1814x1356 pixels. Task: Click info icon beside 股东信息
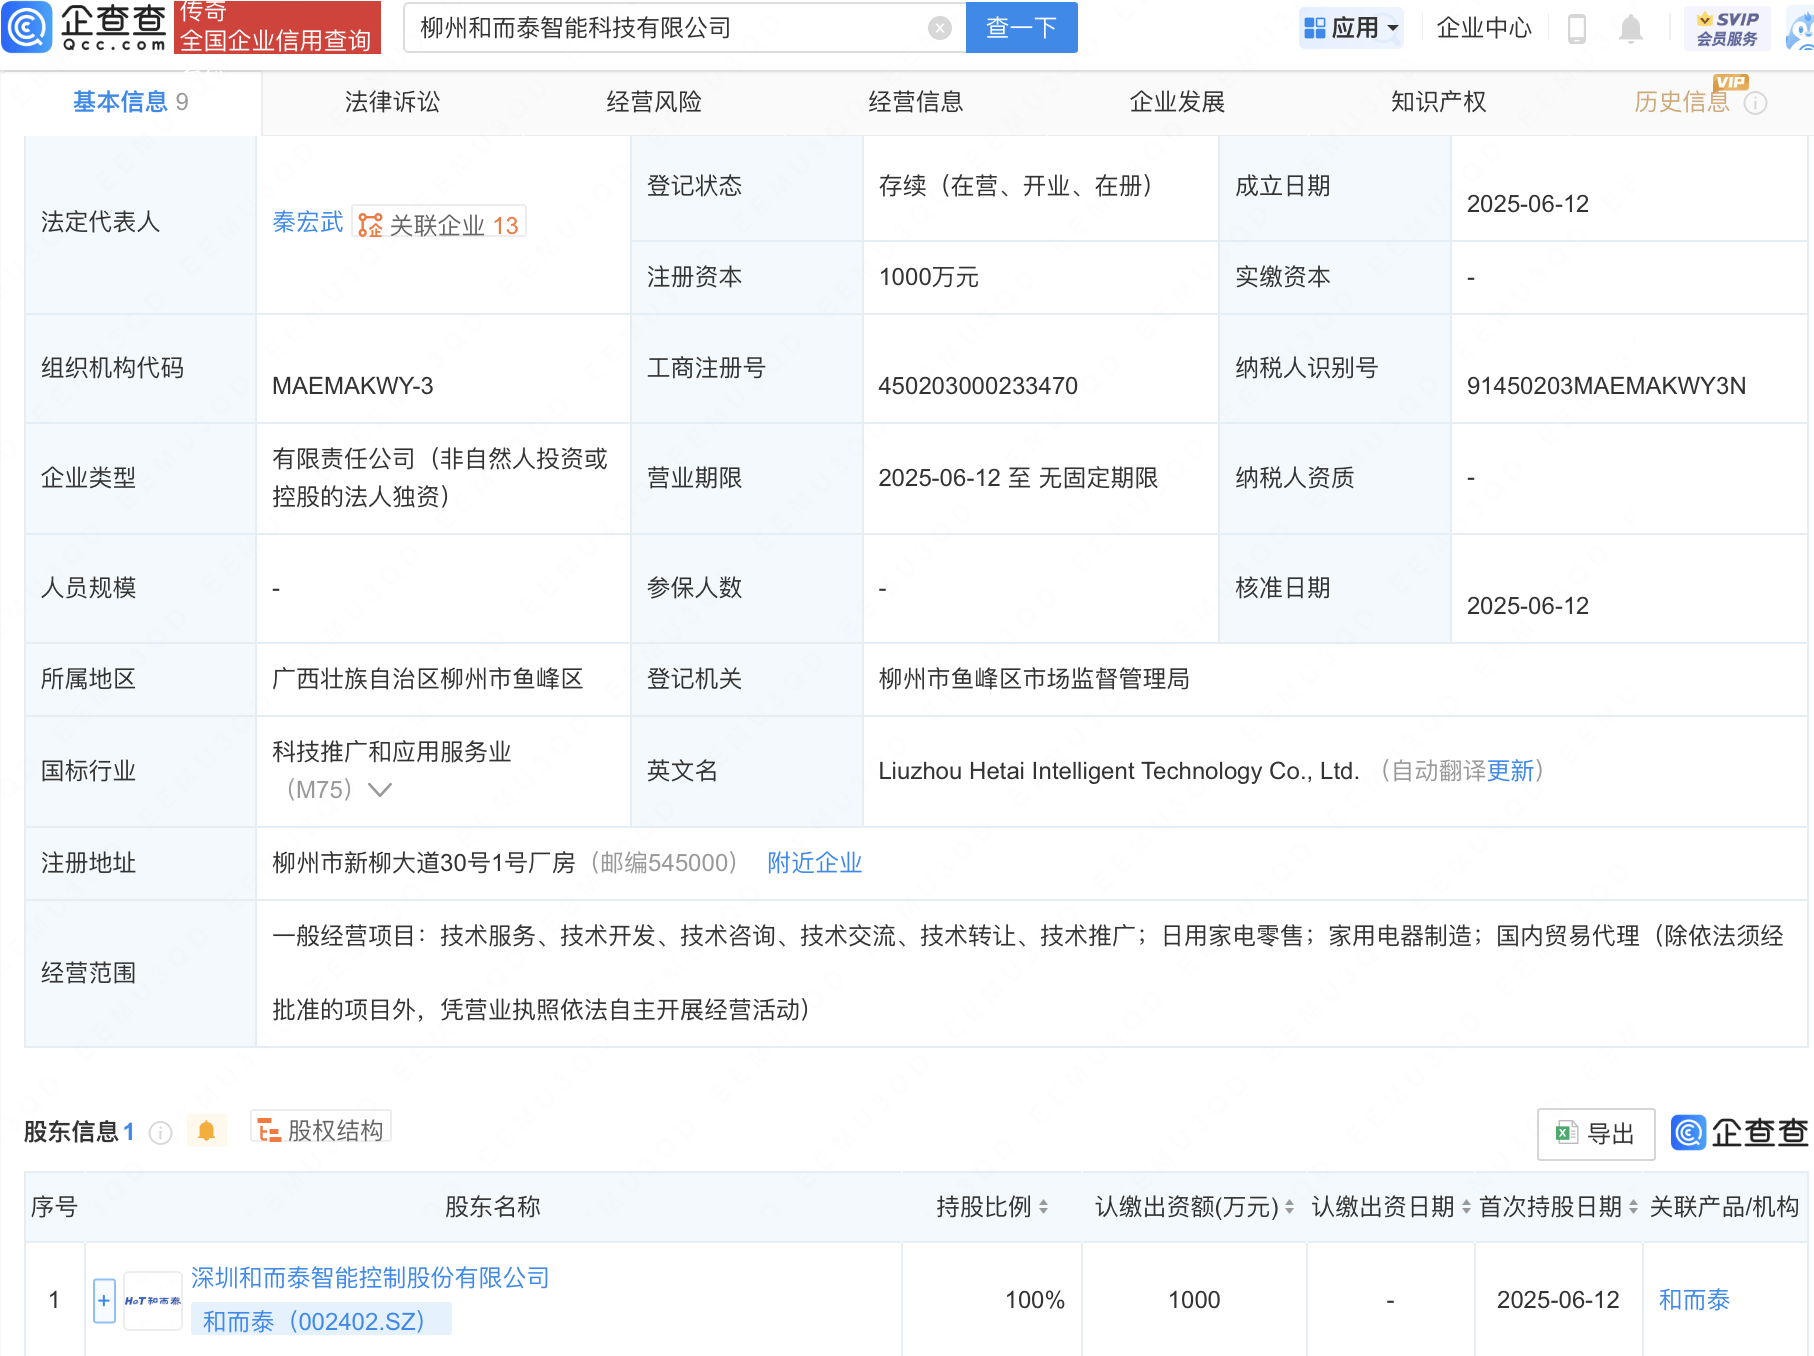pos(160,1132)
